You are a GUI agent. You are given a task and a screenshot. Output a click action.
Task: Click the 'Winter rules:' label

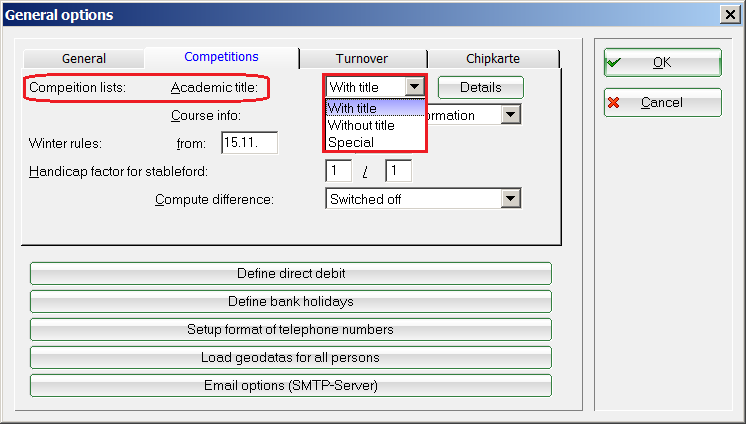(65, 143)
